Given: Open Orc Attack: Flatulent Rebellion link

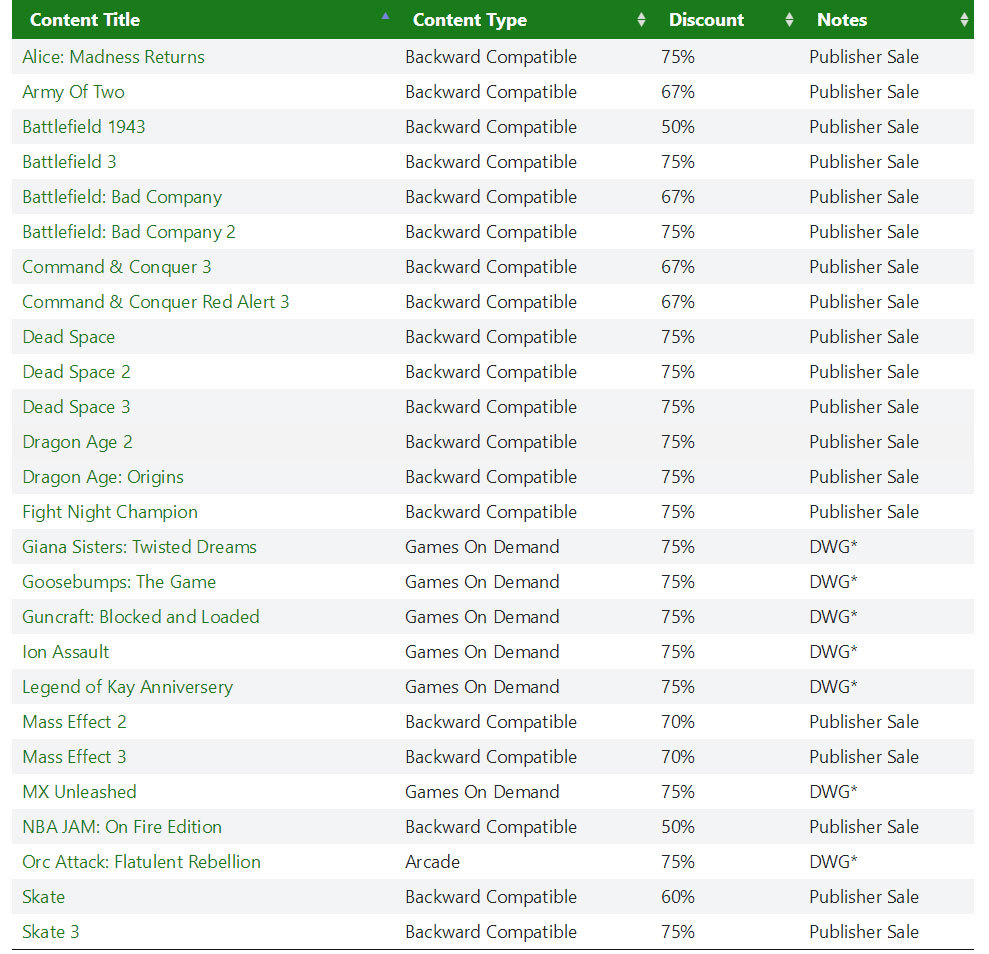Looking at the screenshot, I should [x=141, y=862].
